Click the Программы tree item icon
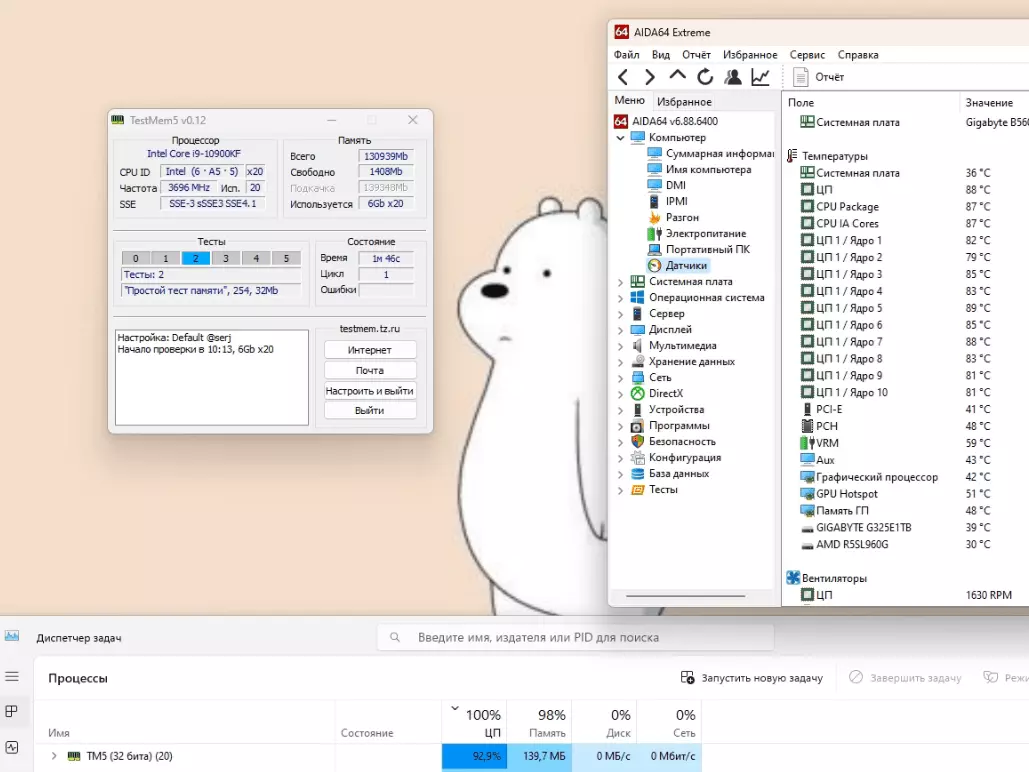The height and width of the screenshot is (772, 1029). coord(637,425)
